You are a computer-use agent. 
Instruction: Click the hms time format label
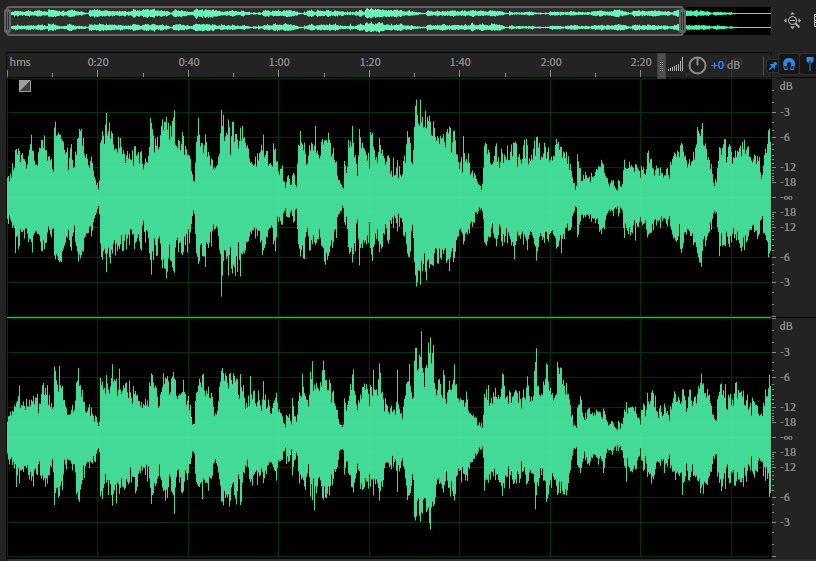coord(20,62)
